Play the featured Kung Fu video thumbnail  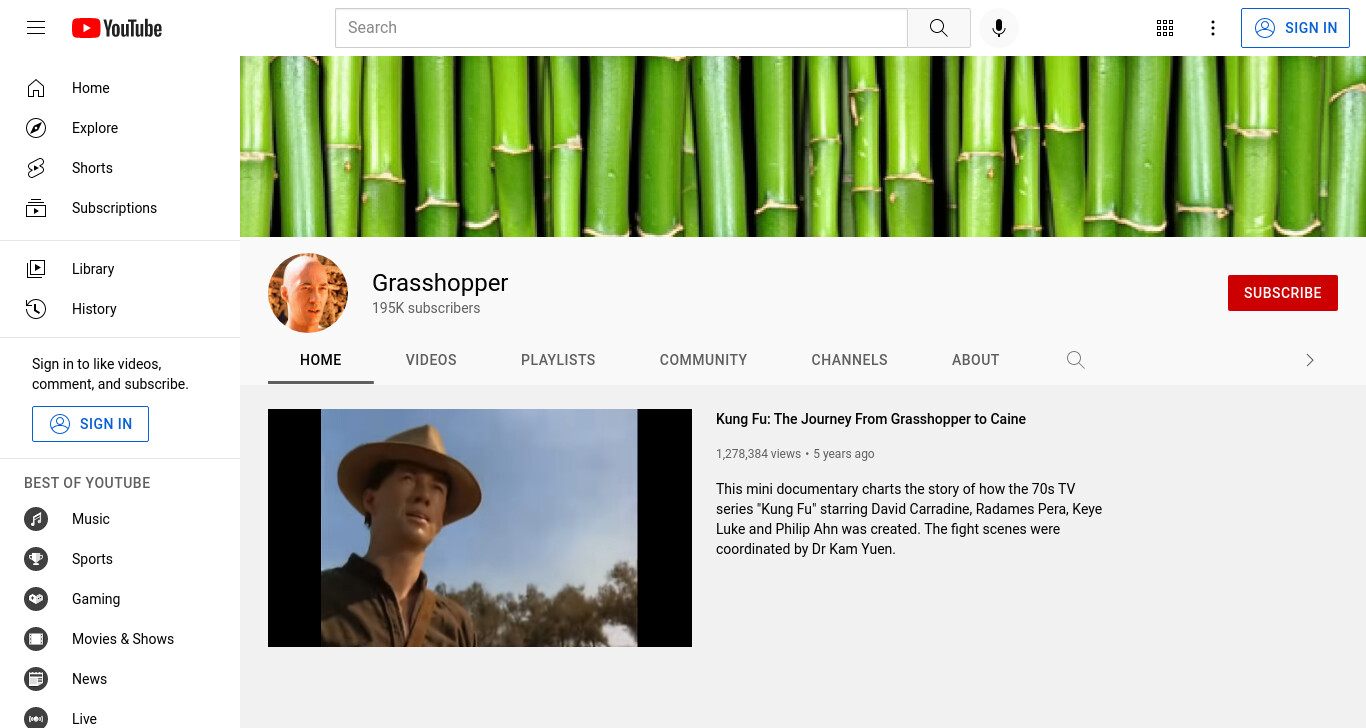(x=480, y=528)
